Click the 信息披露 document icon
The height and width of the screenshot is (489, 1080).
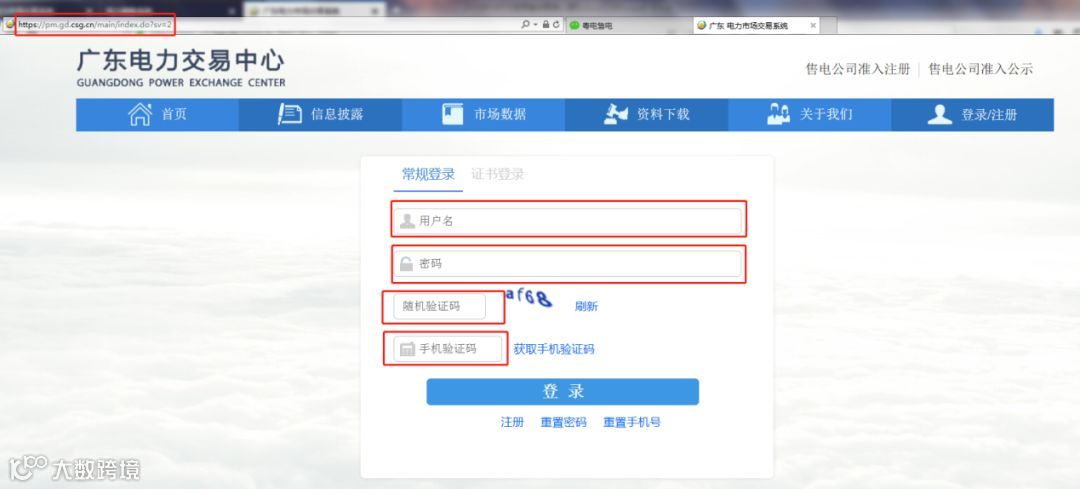pyautogui.click(x=289, y=114)
